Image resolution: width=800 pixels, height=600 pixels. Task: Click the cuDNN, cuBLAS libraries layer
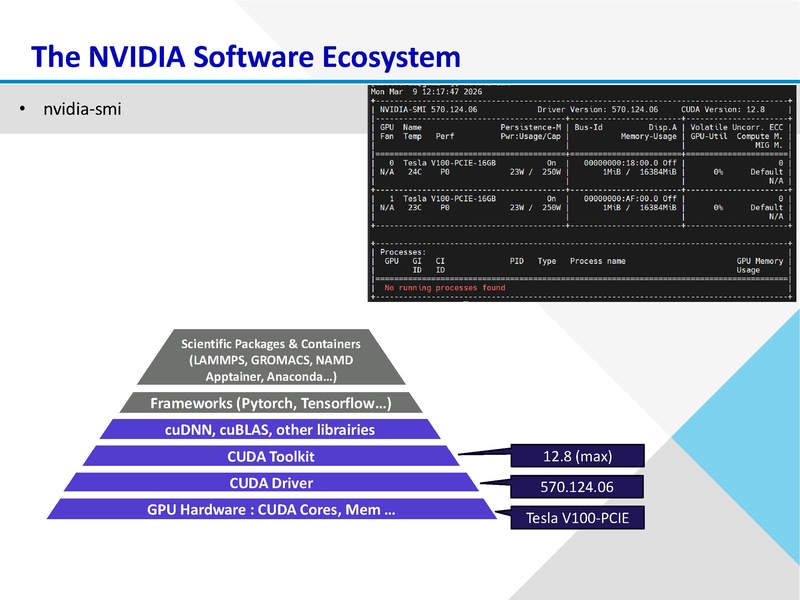[x=270, y=430]
